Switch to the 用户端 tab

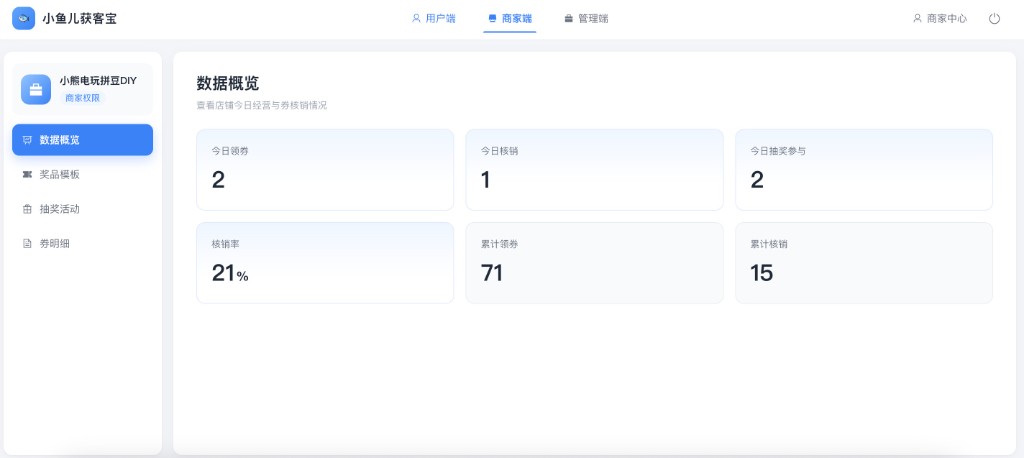(434, 18)
